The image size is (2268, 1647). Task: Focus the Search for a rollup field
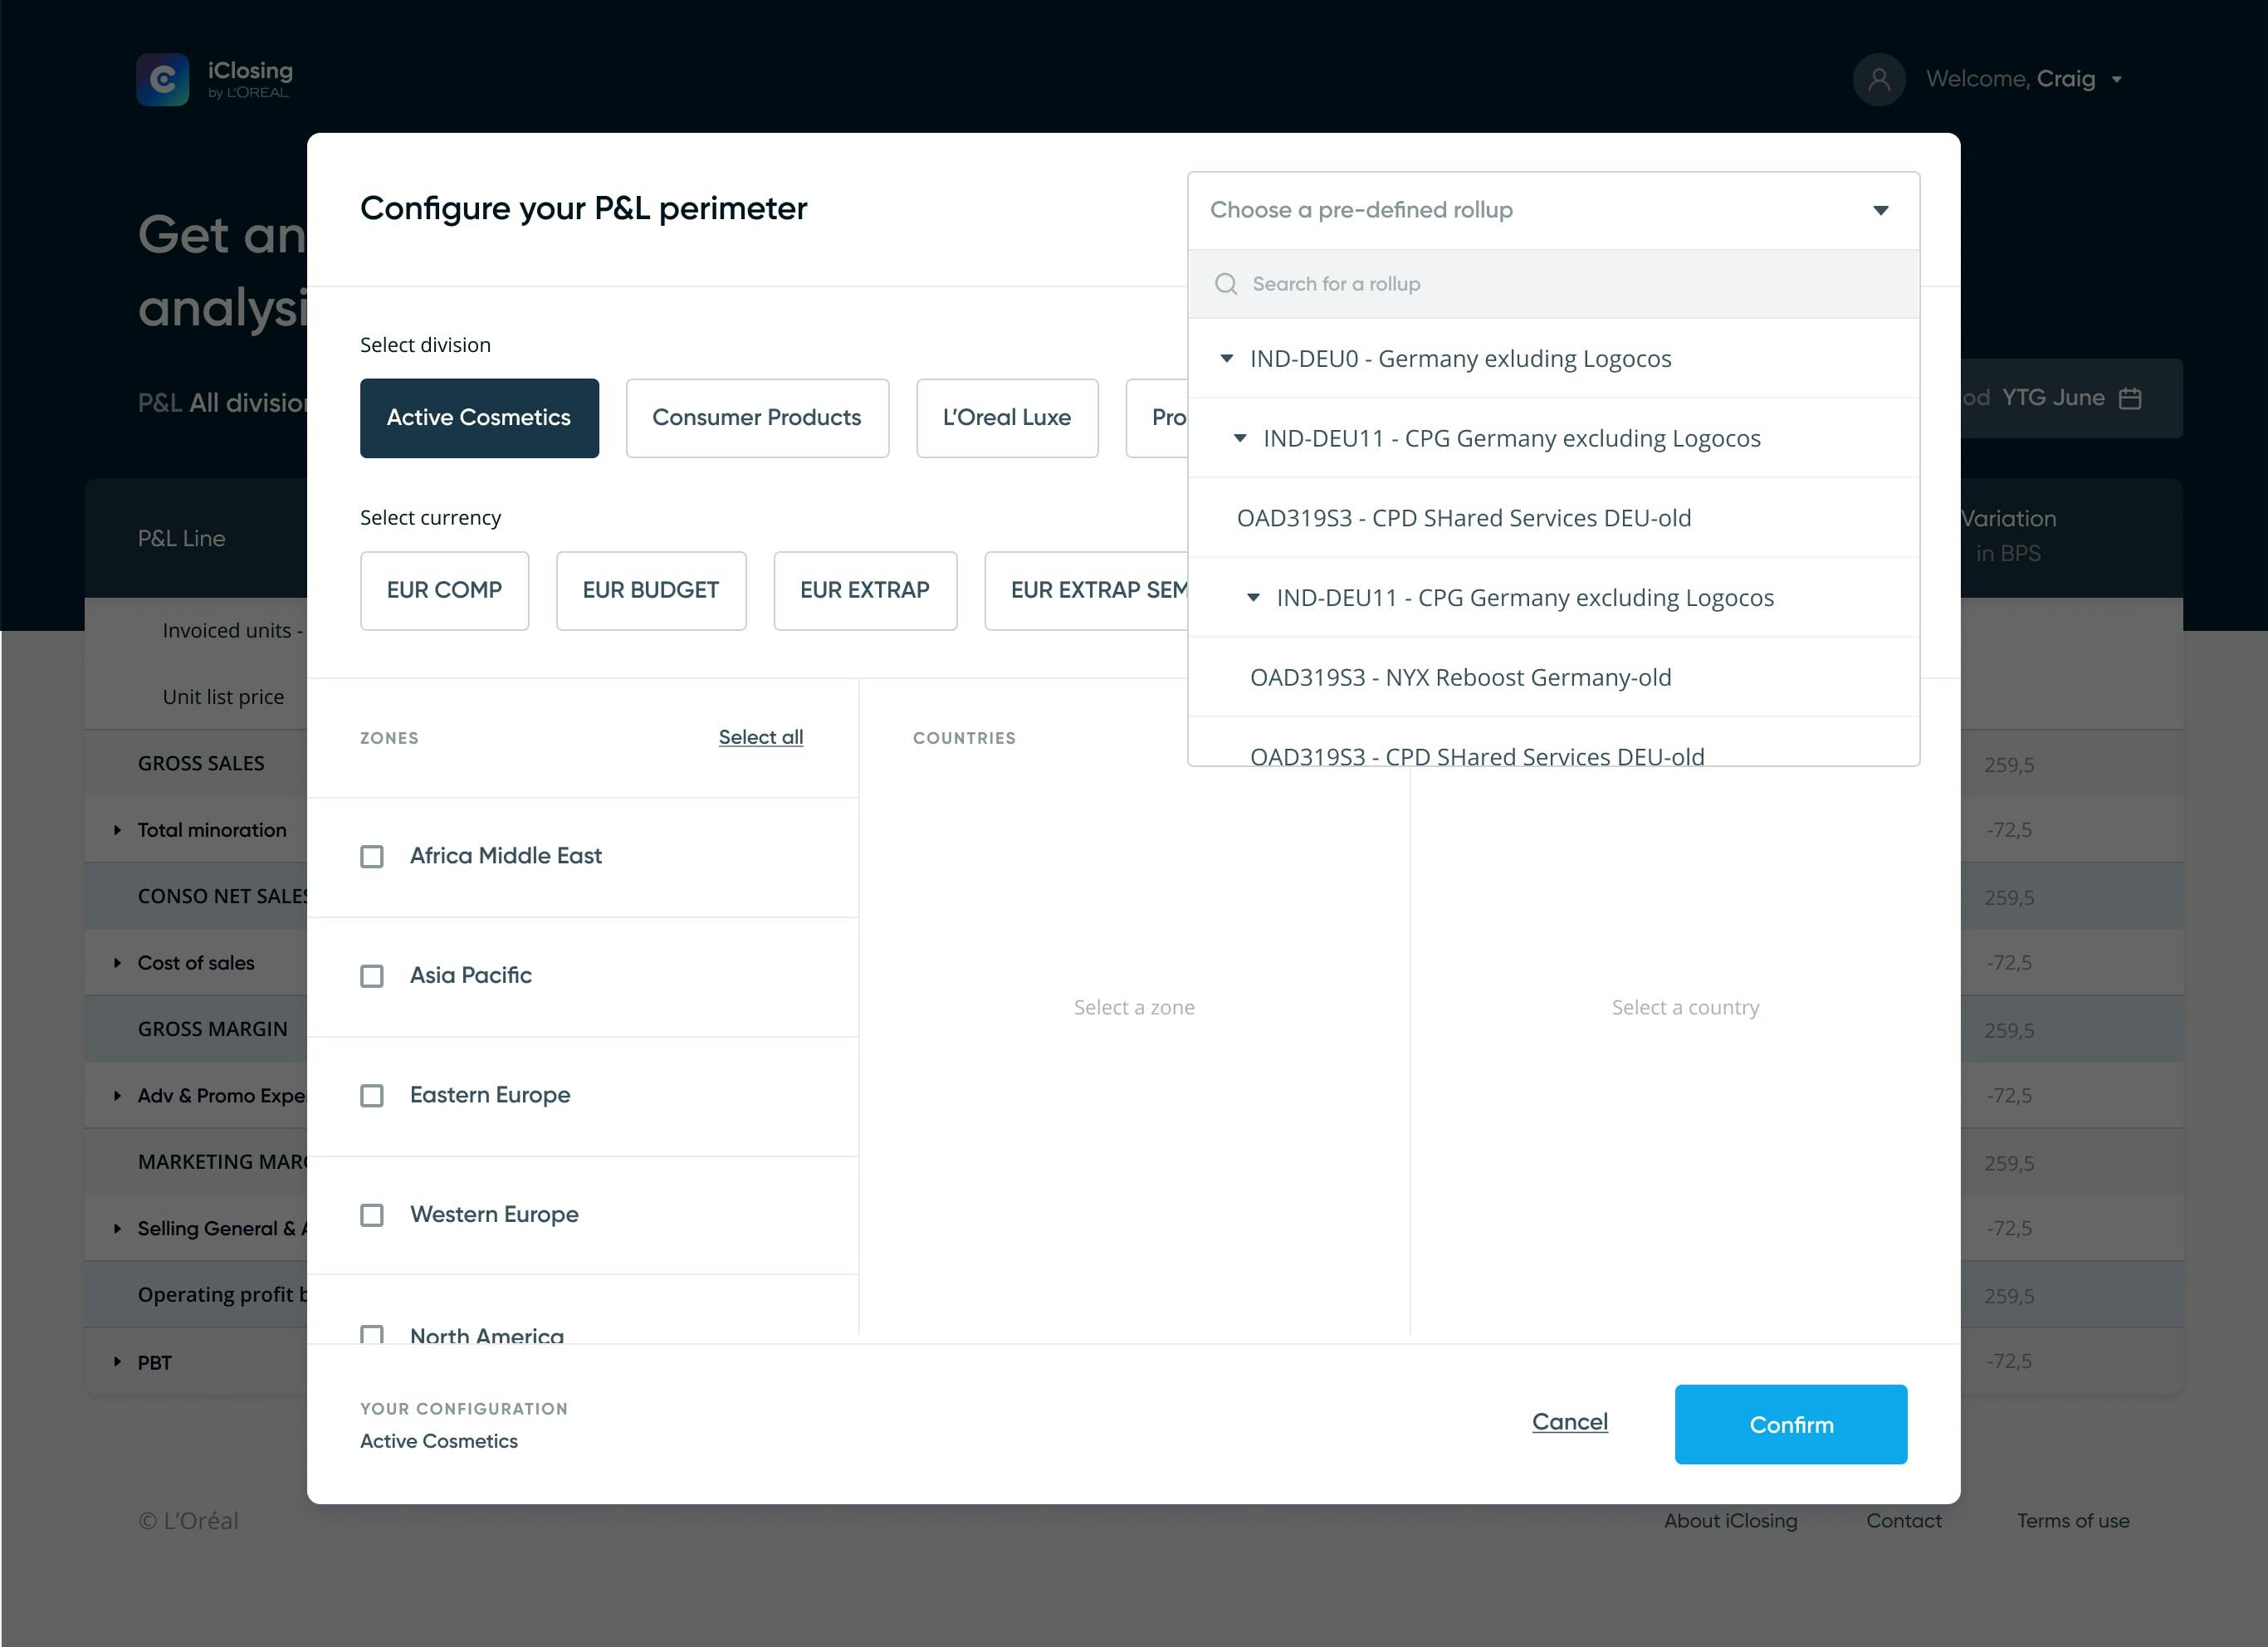[x=1553, y=284]
